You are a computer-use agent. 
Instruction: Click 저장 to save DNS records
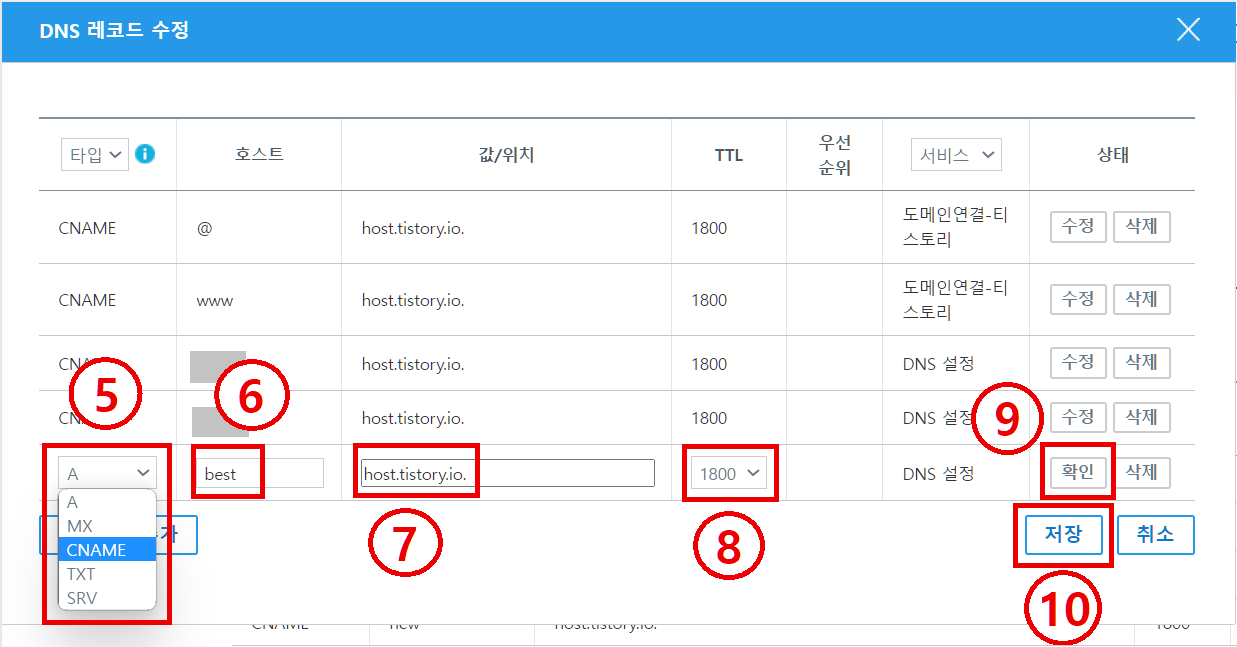tap(1063, 535)
